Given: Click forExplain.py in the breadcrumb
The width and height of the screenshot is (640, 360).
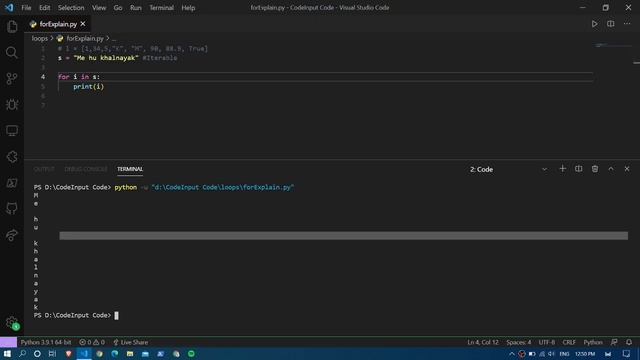Looking at the screenshot, I should click(x=85, y=38).
